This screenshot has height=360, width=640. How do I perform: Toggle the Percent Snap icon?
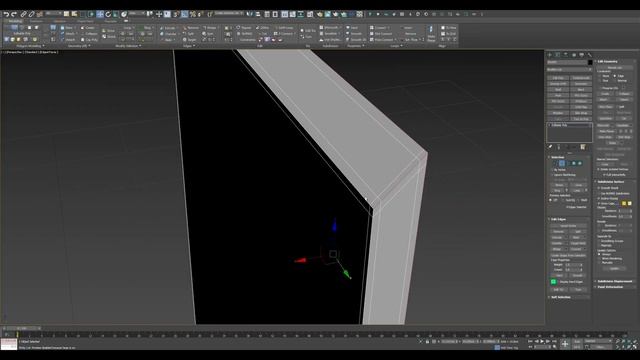coord(193,14)
